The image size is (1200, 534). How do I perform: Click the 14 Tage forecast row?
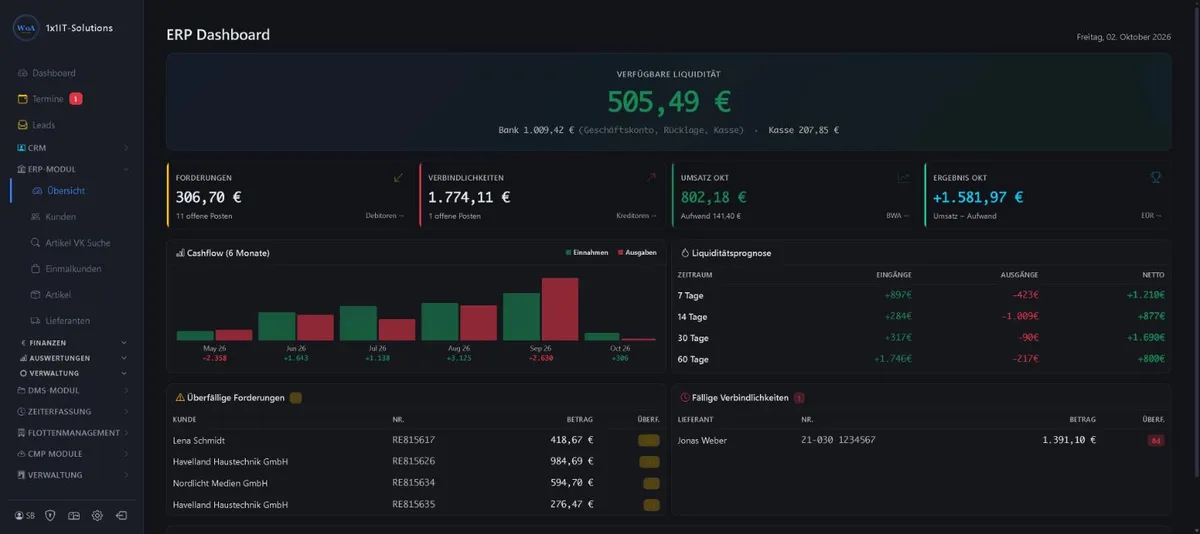pos(921,317)
